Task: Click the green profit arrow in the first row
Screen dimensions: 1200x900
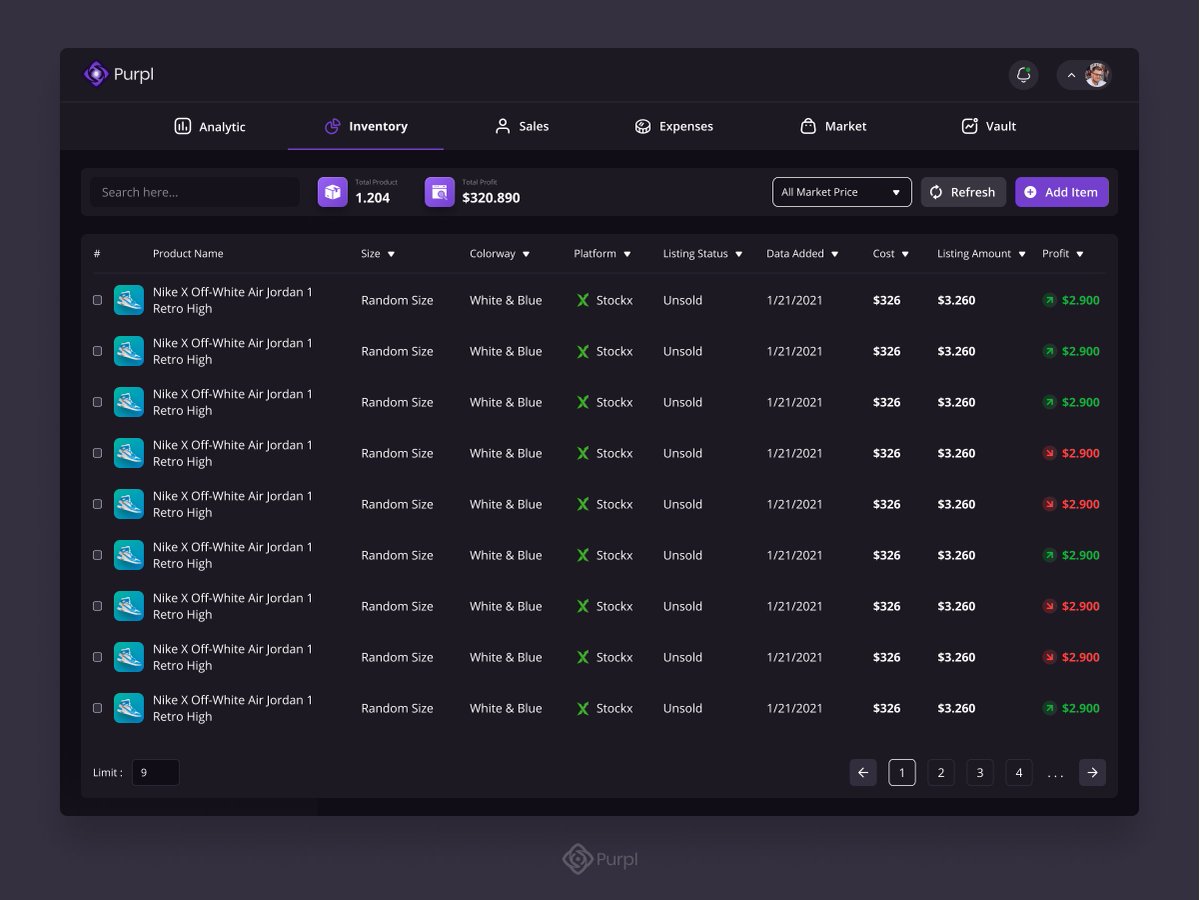Action: (1049, 300)
